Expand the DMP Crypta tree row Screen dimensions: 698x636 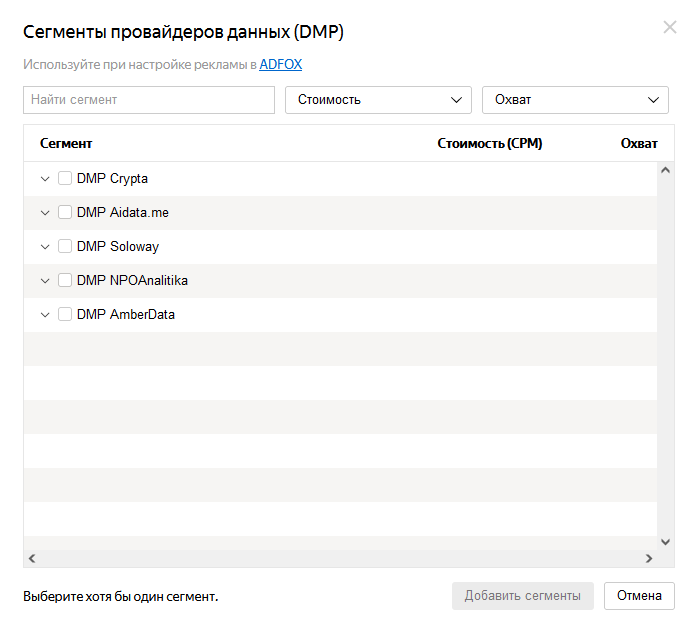45,179
